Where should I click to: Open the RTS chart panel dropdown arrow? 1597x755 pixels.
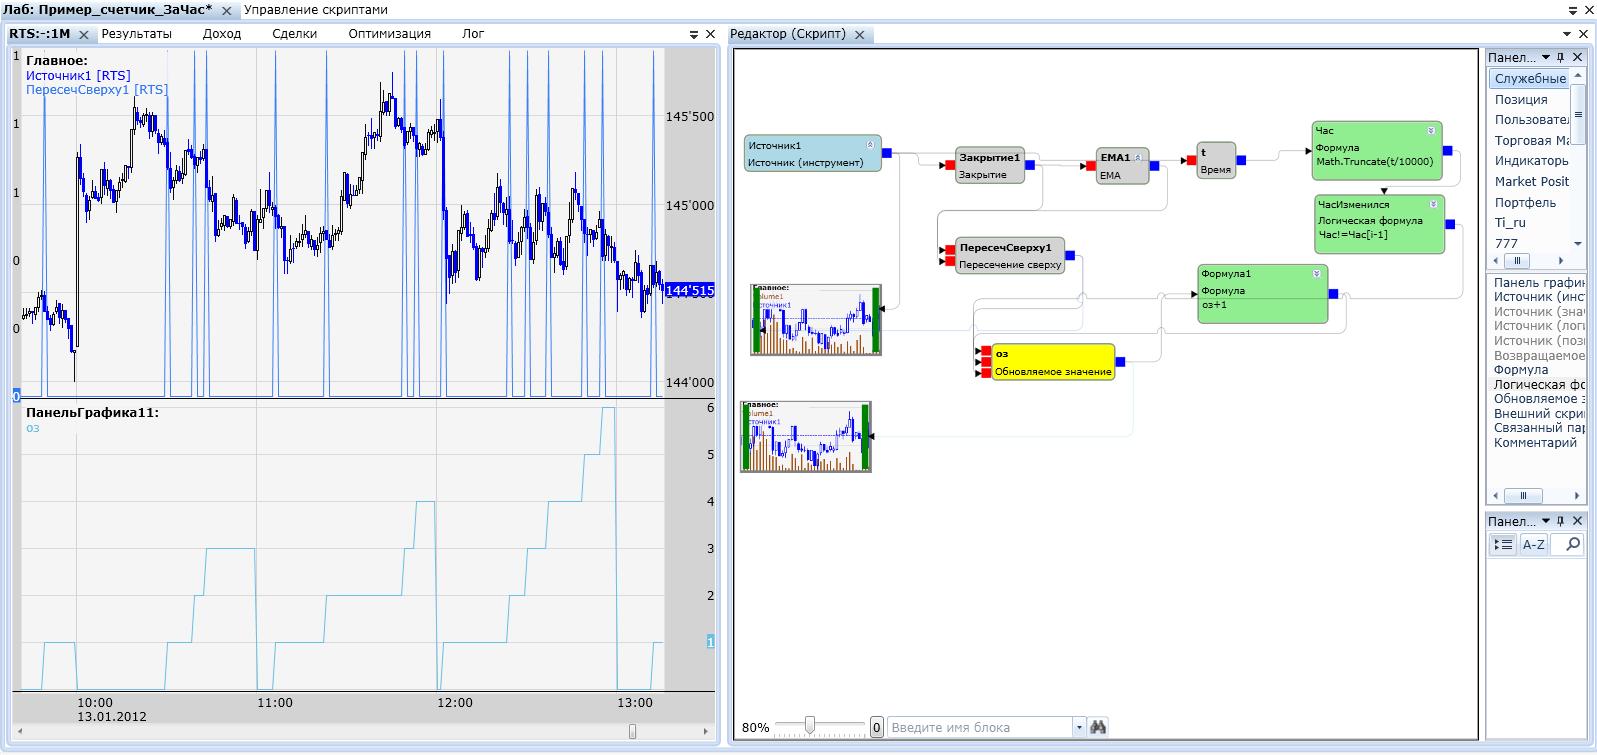coord(694,34)
